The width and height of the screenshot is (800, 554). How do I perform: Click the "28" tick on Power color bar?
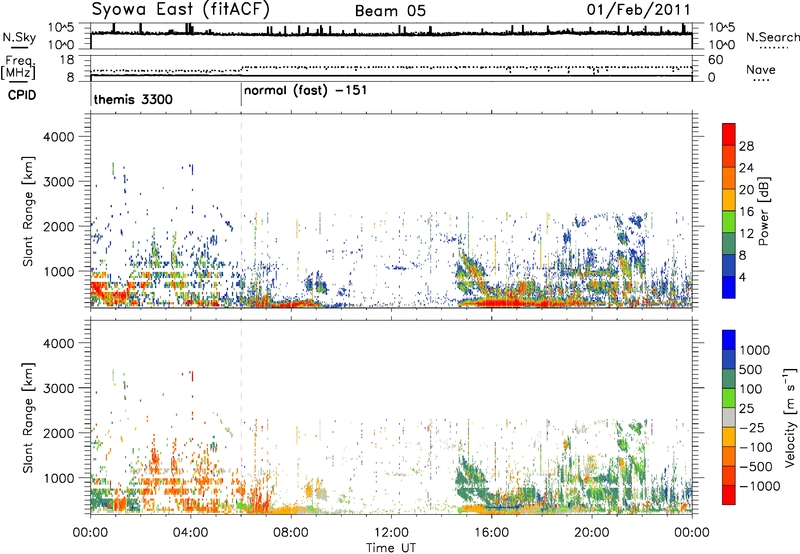pos(746,146)
